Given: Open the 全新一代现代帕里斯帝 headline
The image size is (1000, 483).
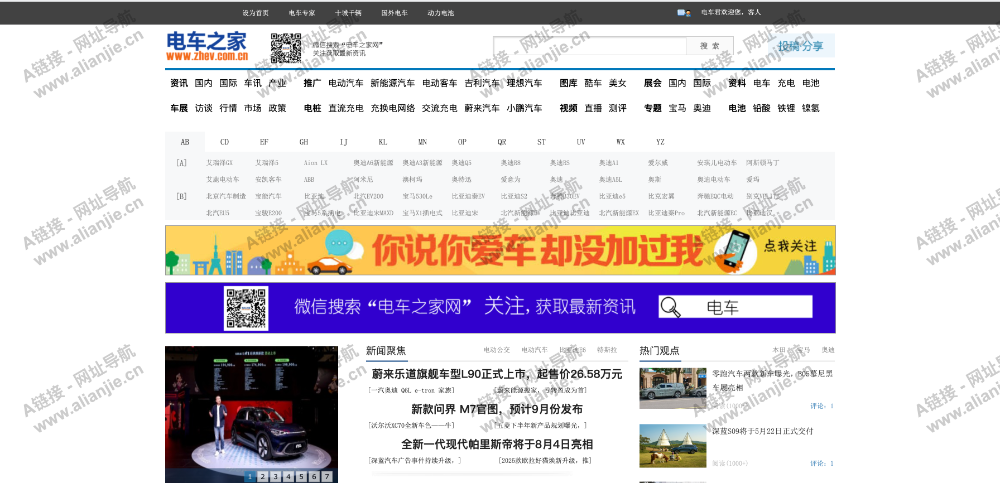Looking at the screenshot, I should pyautogui.click(x=497, y=444).
